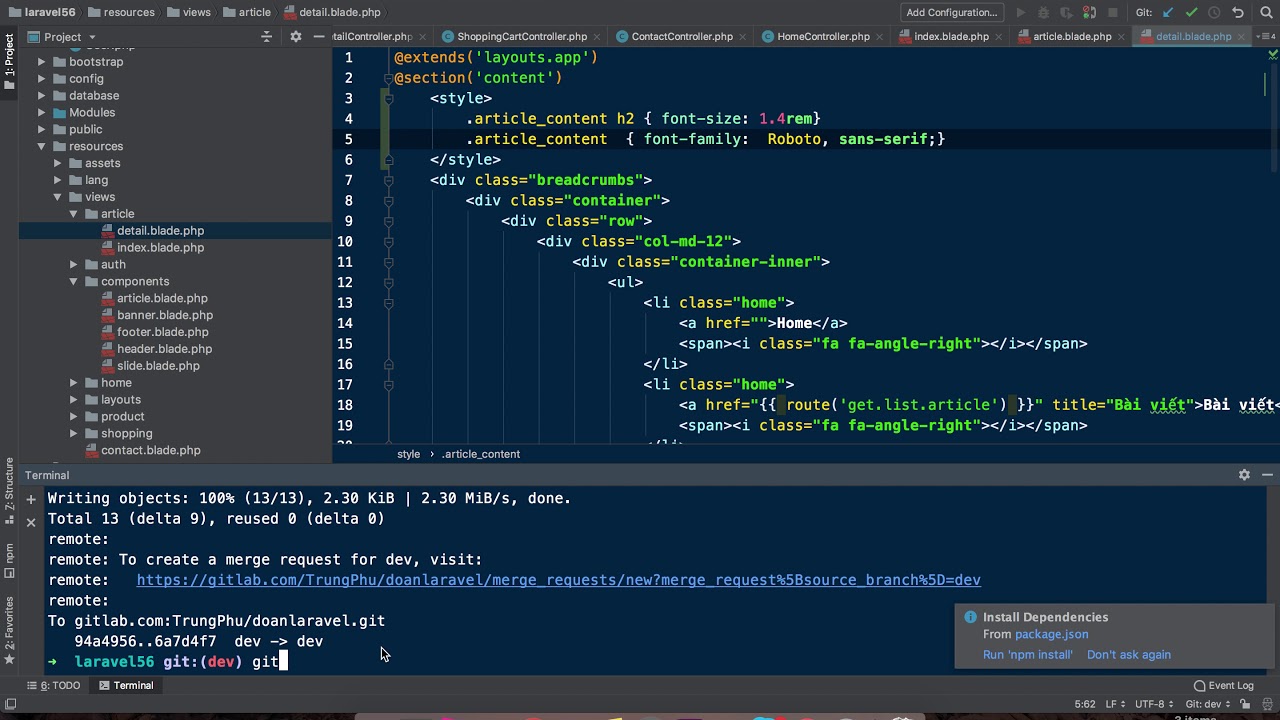This screenshot has width=1280, height=720.
Task: Toggle tool window bars icon in status bar
Action: (x=10, y=704)
